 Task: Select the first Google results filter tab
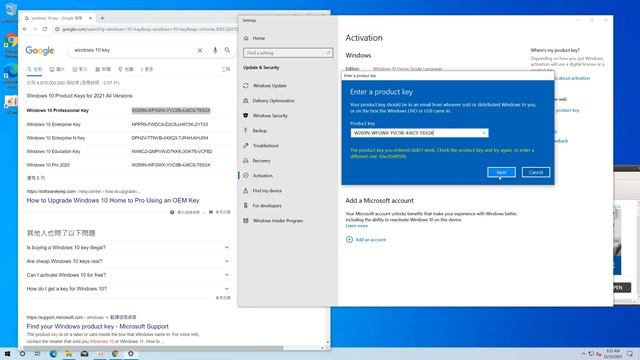pos(35,69)
